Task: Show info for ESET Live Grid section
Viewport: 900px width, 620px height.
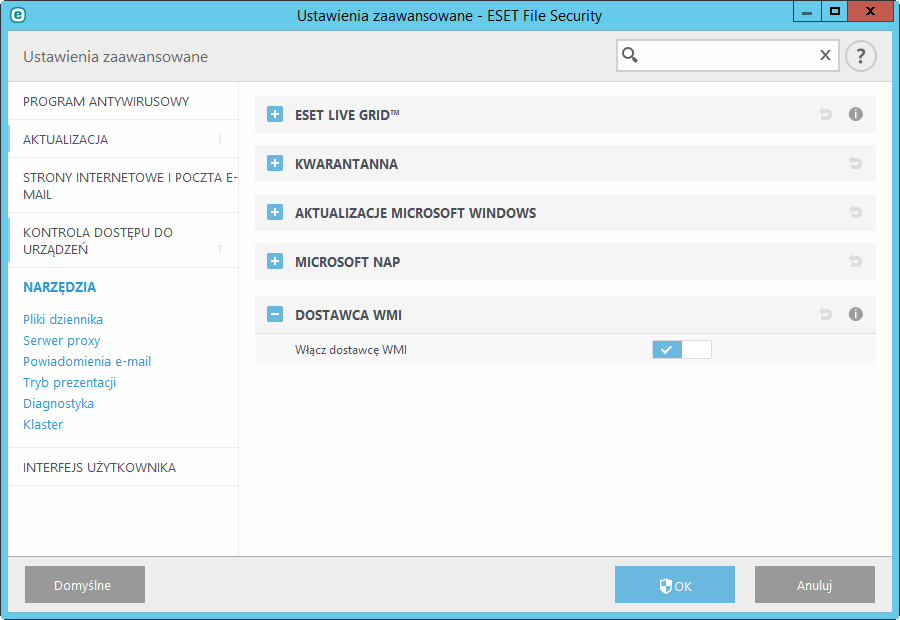Action: (x=855, y=114)
